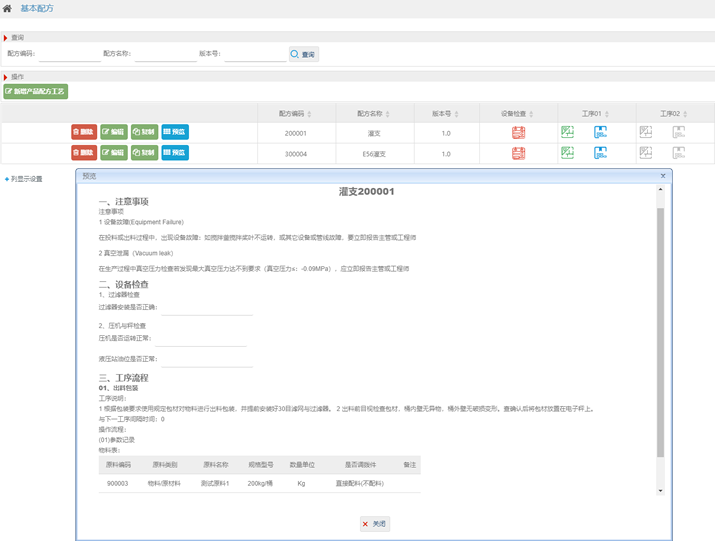Copy the recipe row 300004

pyautogui.click(x=144, y=153)
